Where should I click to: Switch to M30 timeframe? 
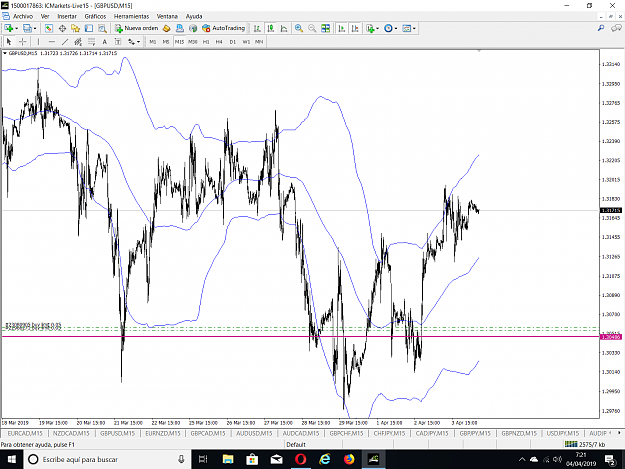[x=193, y=41]
